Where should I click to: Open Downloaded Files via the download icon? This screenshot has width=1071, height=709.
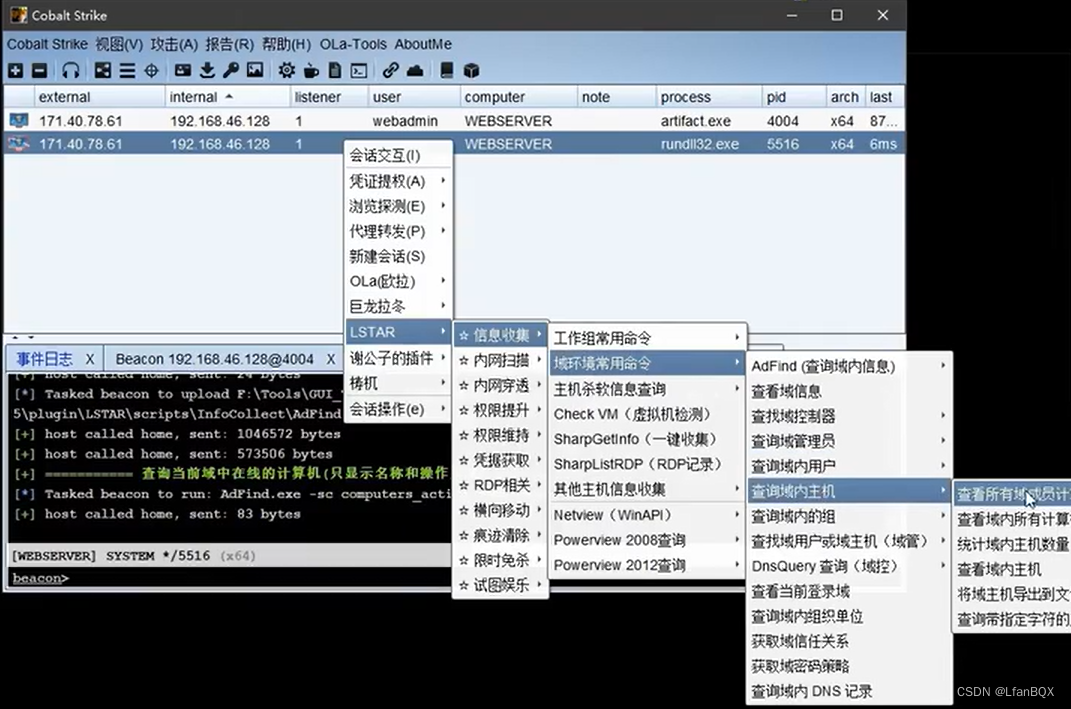click(207, 70)
